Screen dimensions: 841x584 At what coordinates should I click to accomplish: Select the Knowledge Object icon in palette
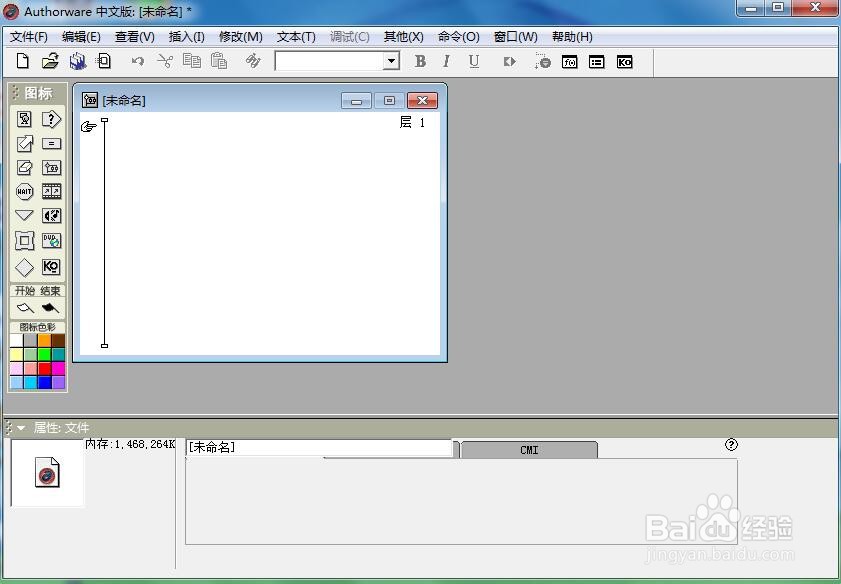tap(51, 267)
